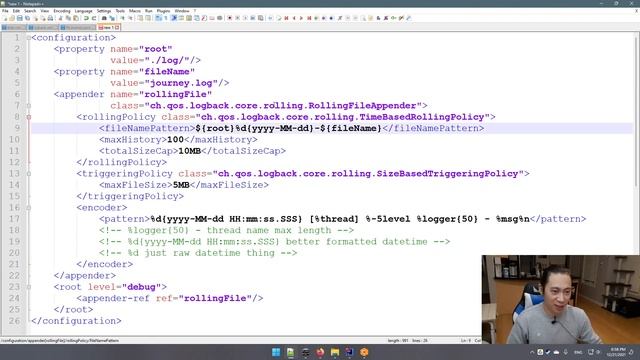Collapse the appender fold marker at line 7
The height and width of the screenshot is (360, 640).
coord(29,106)
